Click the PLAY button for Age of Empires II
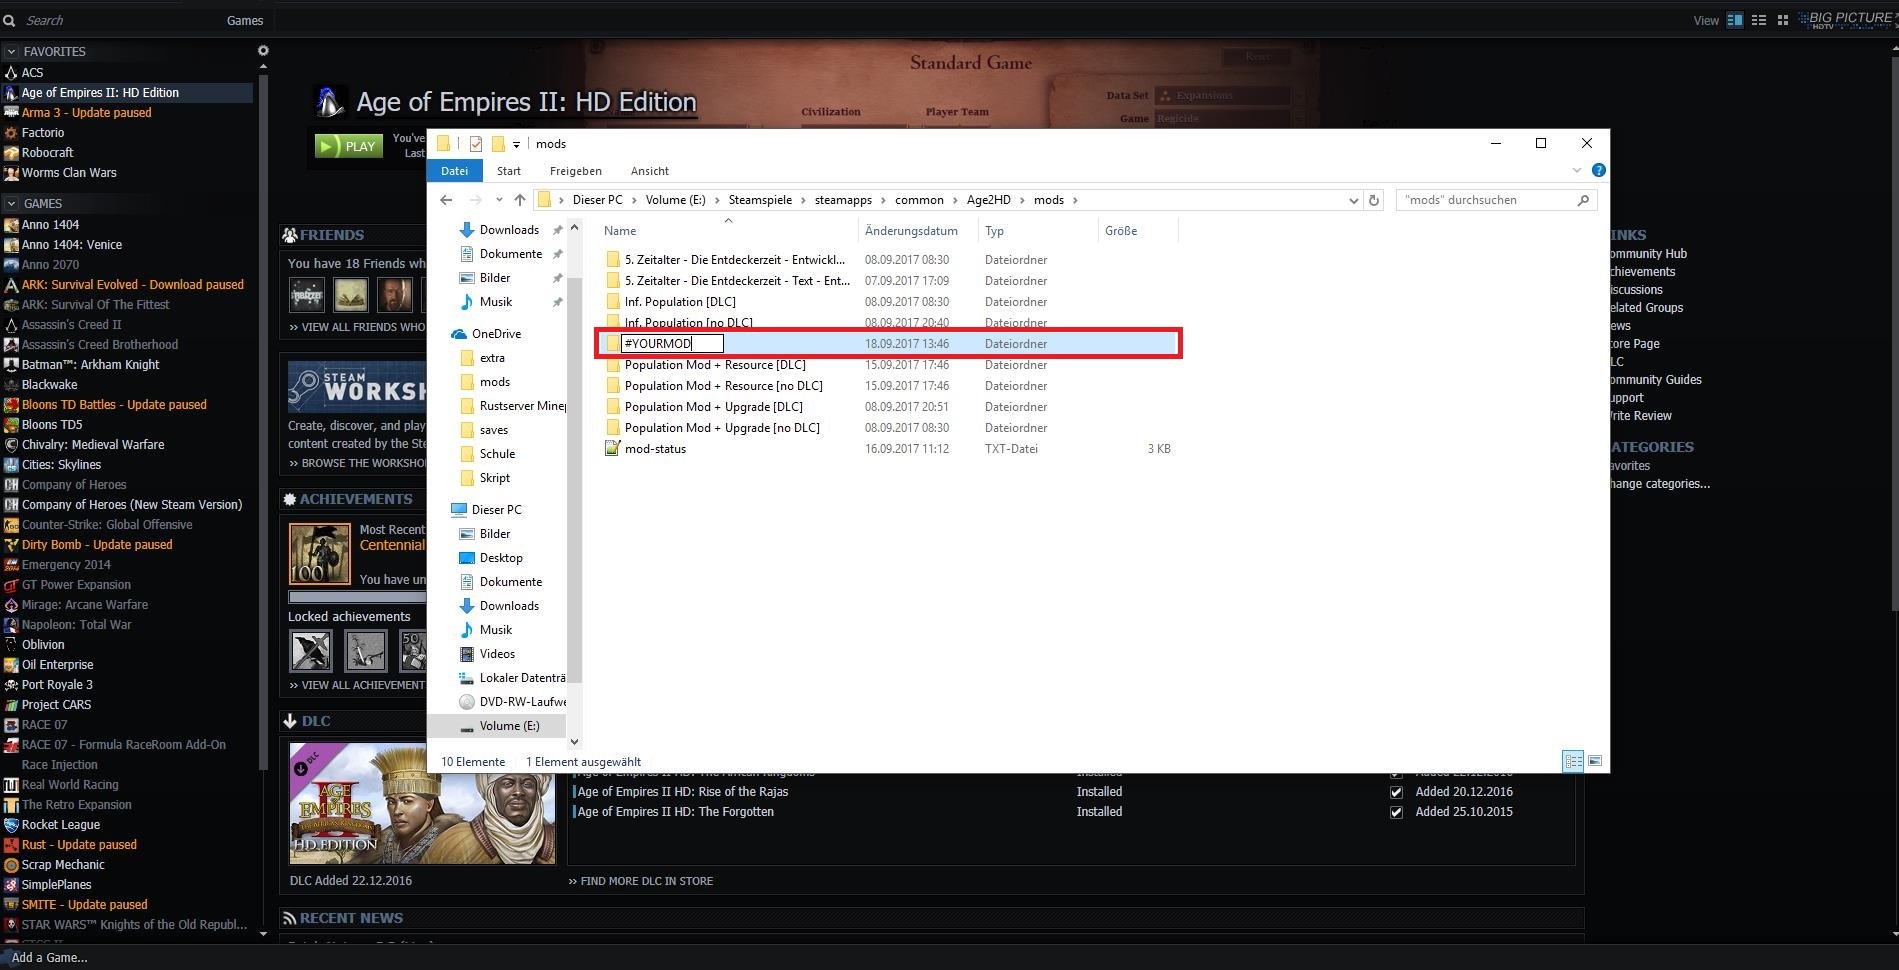This screenshot has width=1899, height=970. tap(348, 146)
